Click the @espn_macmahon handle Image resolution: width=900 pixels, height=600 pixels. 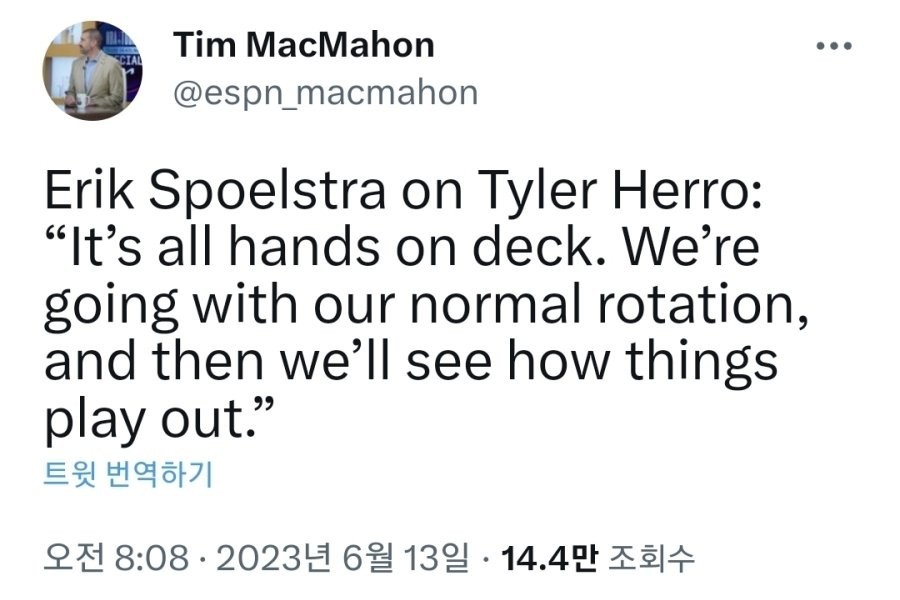click(x=325, y=93)
